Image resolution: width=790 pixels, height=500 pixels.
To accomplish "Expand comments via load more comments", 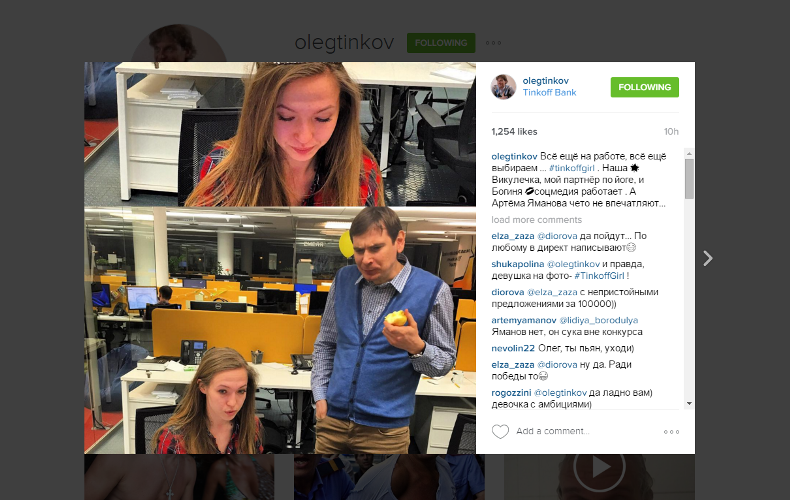I will 537,220.
